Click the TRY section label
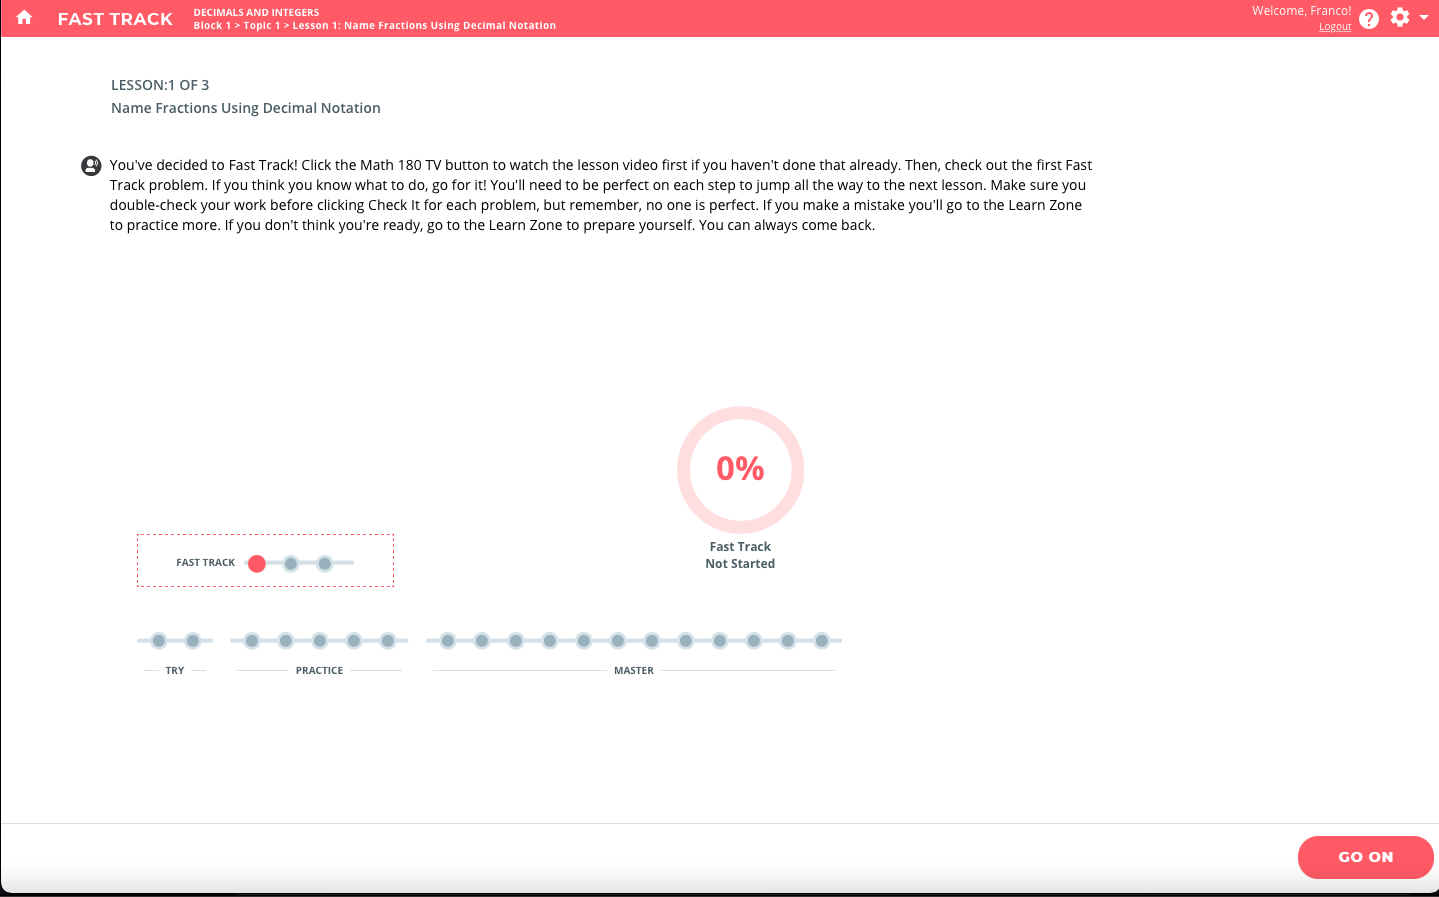1439x897 pixels. coord(175,671)
